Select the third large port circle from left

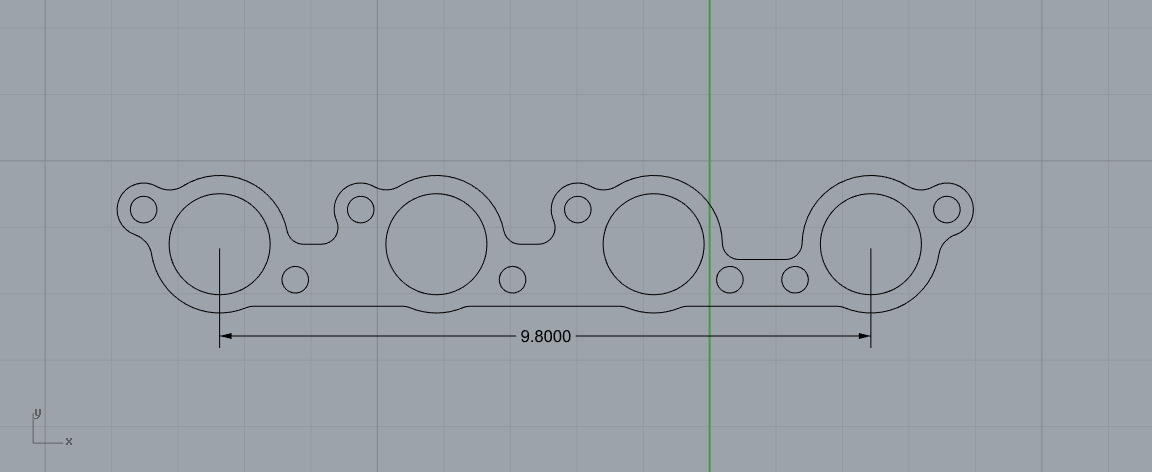click(654, 244)
